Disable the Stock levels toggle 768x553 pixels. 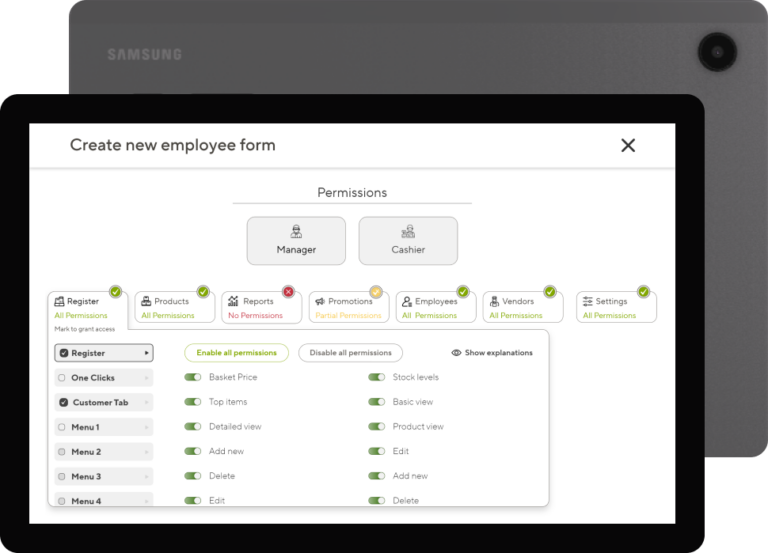click(377, 377)
